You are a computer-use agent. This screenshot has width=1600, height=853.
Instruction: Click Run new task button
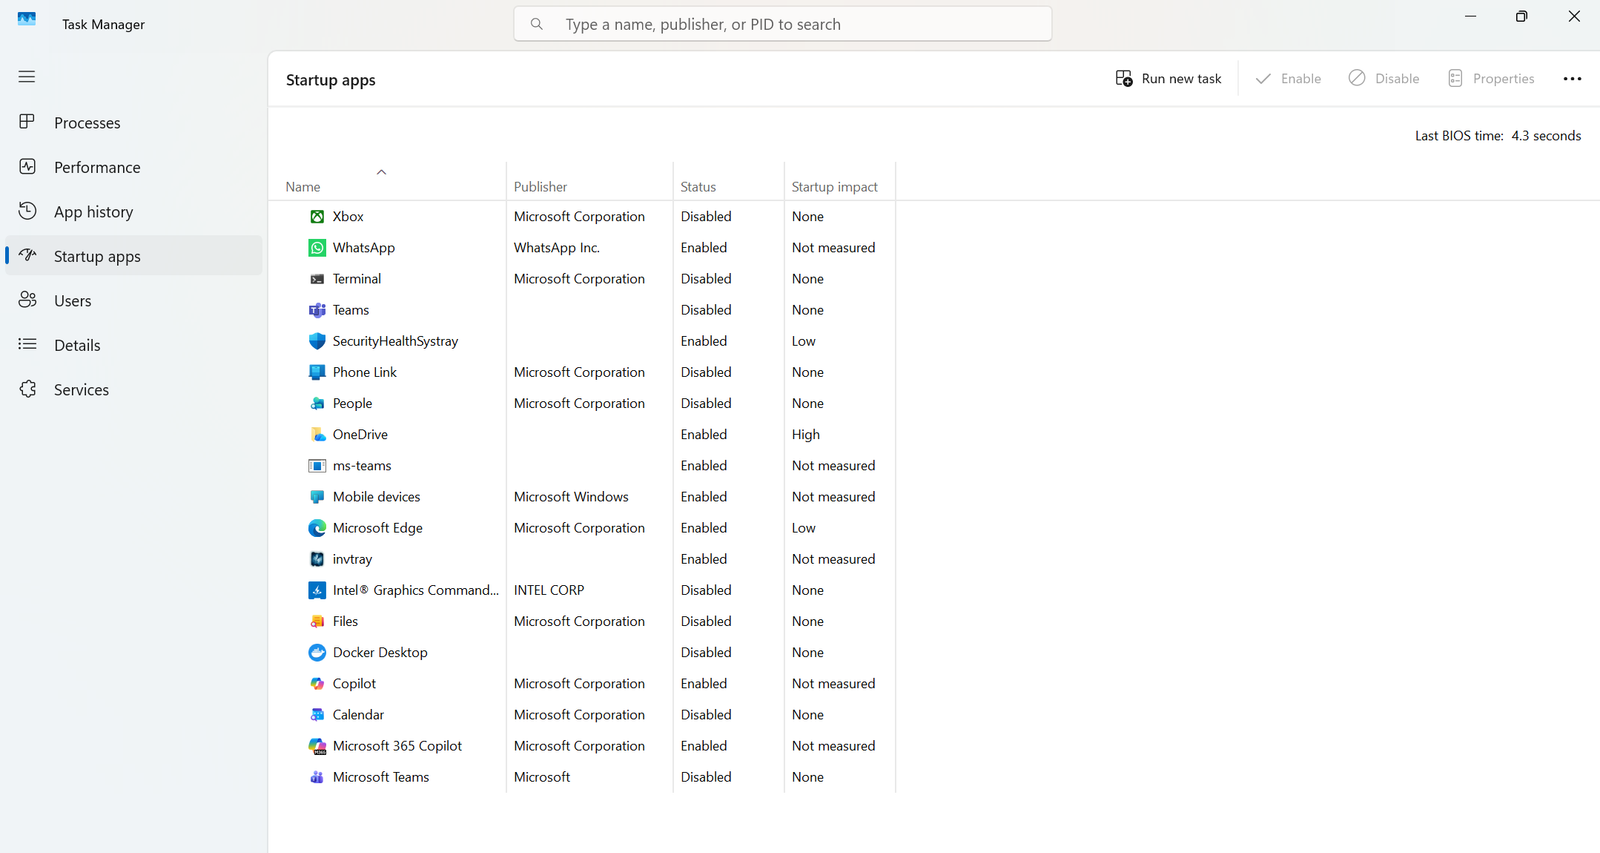pos(1168,79)
